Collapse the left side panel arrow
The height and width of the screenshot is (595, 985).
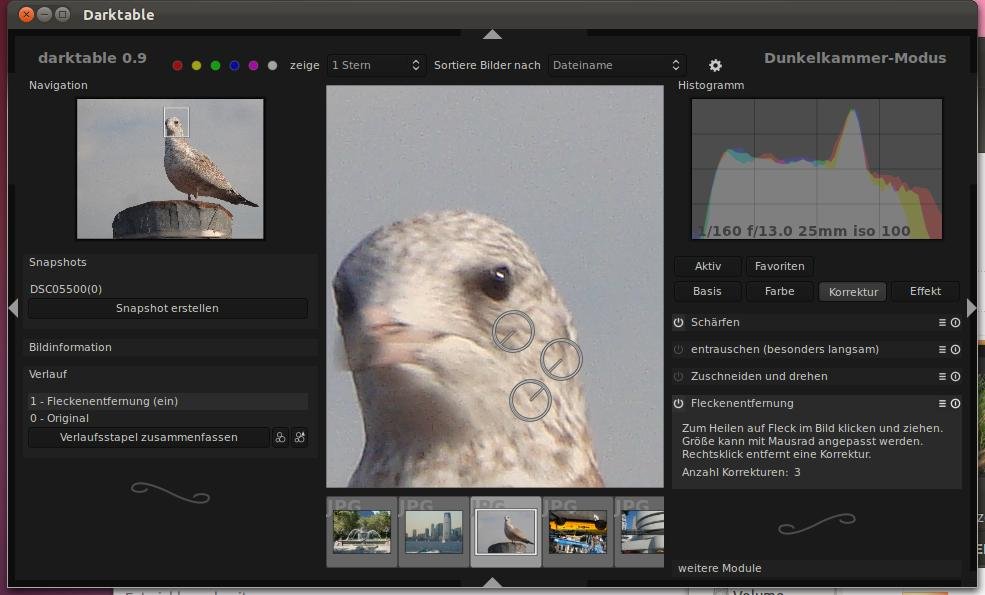13,308
